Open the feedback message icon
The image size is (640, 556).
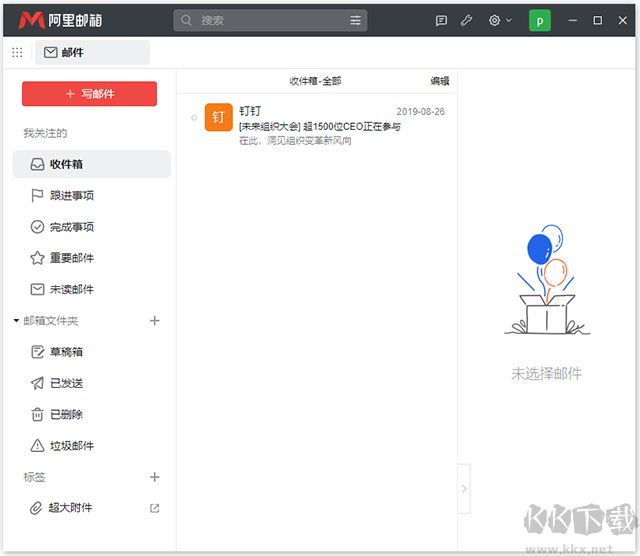[441, 20]
